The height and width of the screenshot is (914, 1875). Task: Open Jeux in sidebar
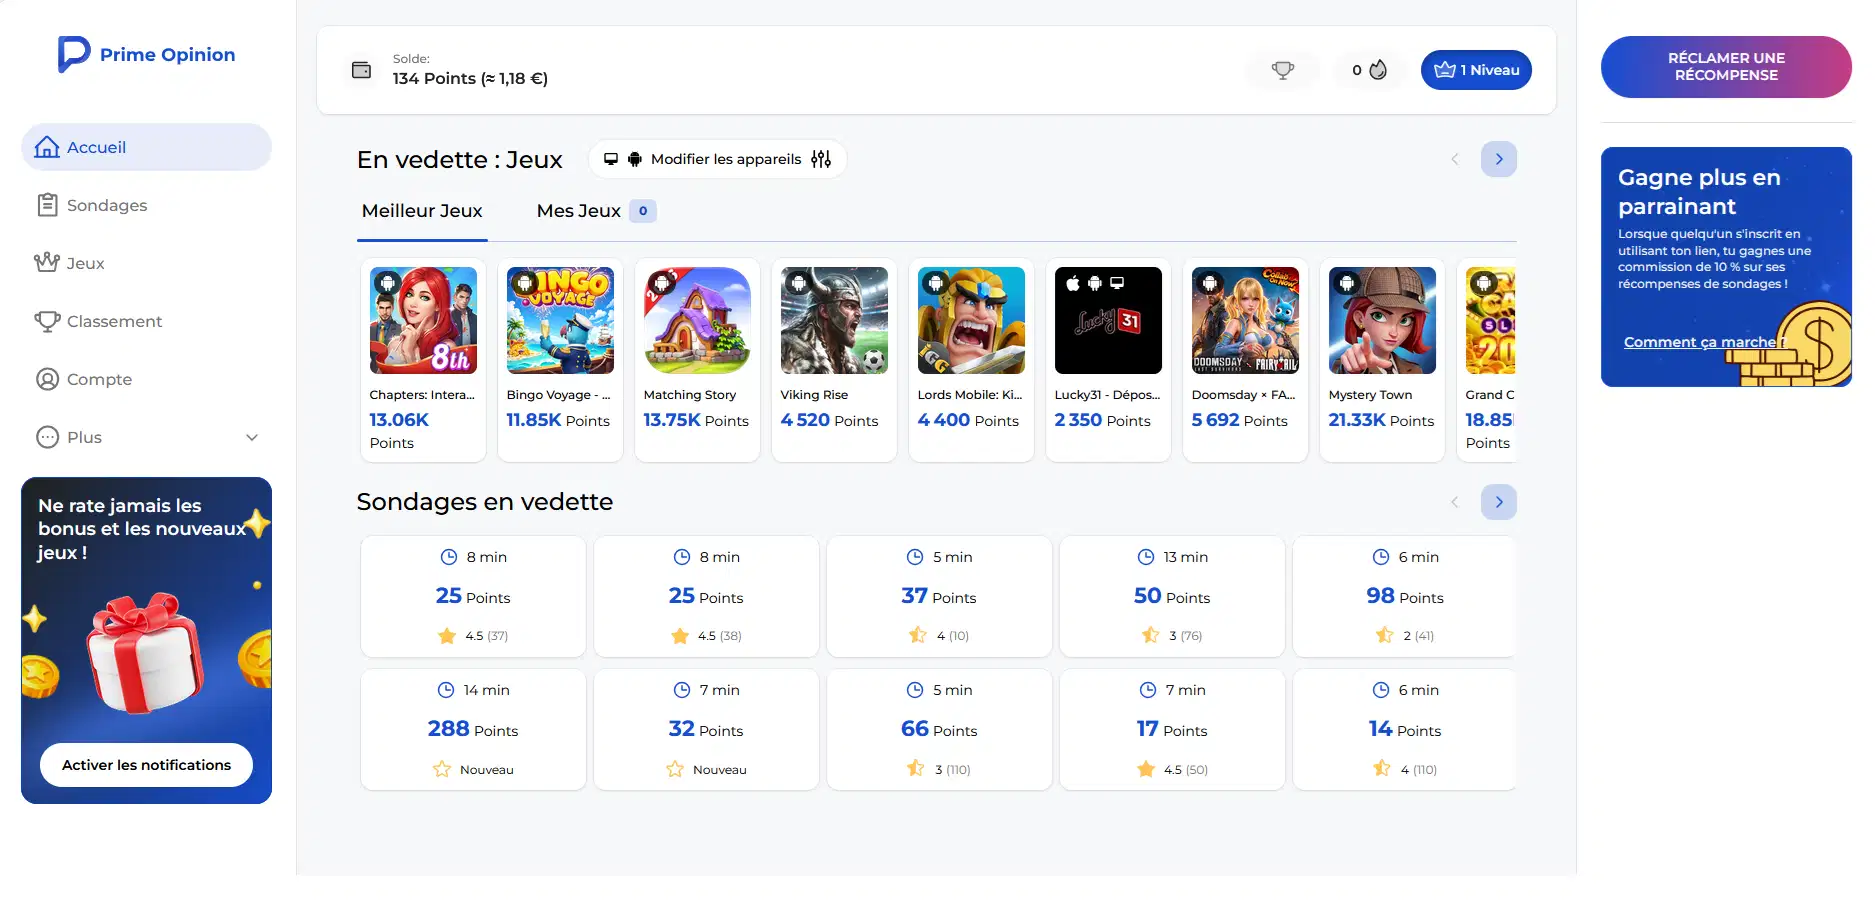146,263
